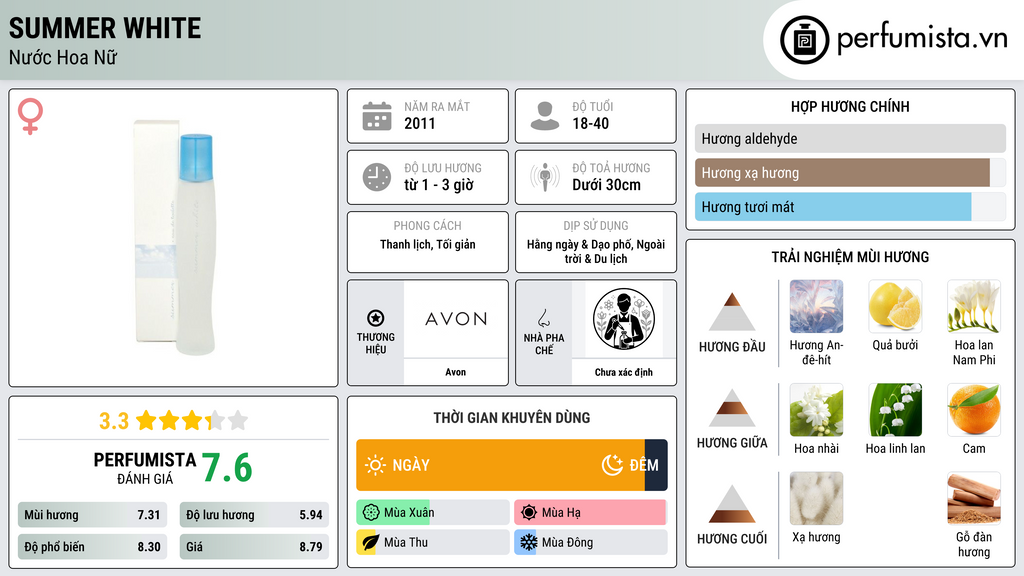Click the TRẢI NGHIỆM MÙI HƯƠNG heading
Image resolution: width=1024 pixels, height=576 pixels.
click(850, 257)
